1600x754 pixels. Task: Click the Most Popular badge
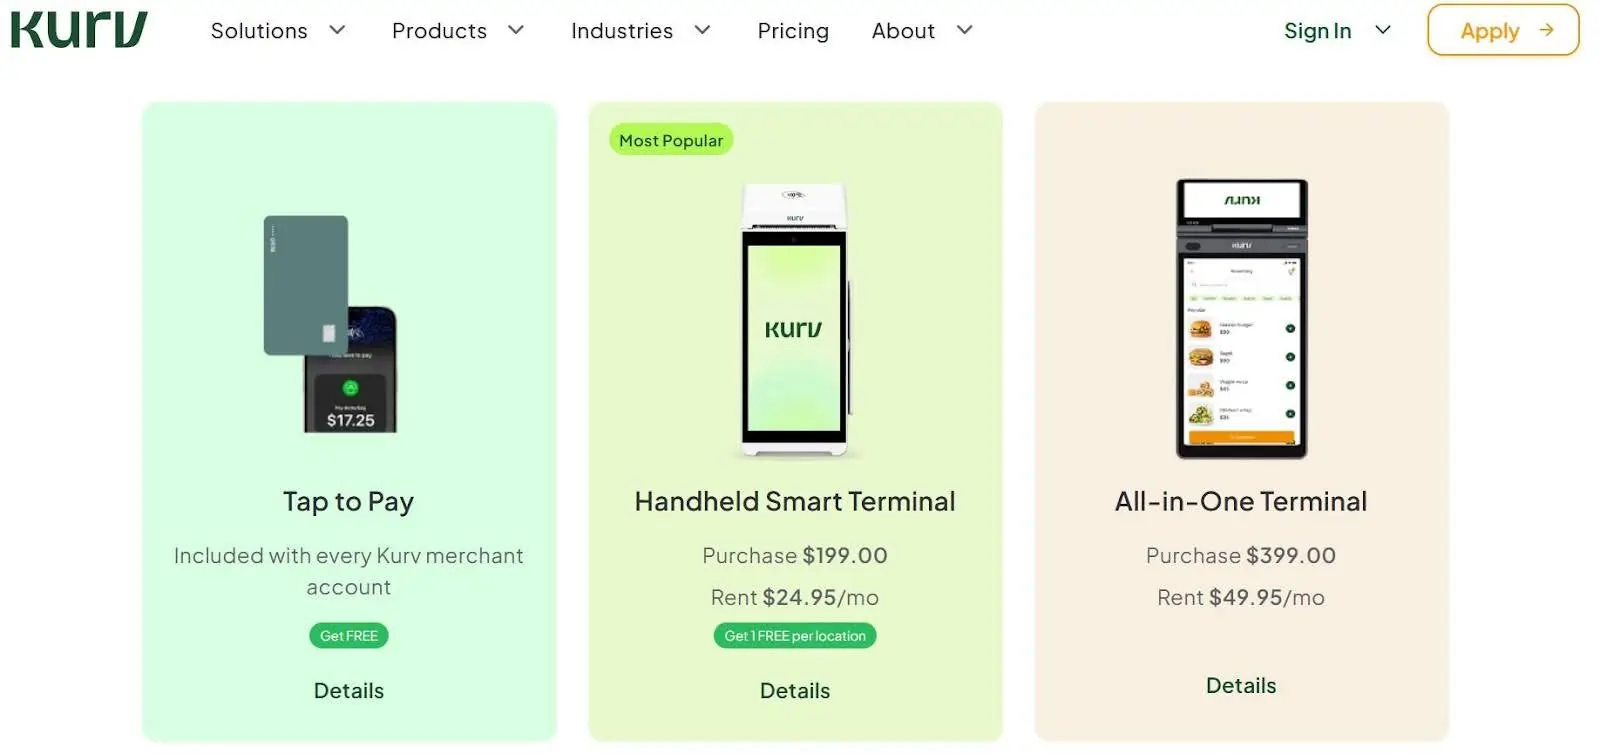(x=670, y=140)
